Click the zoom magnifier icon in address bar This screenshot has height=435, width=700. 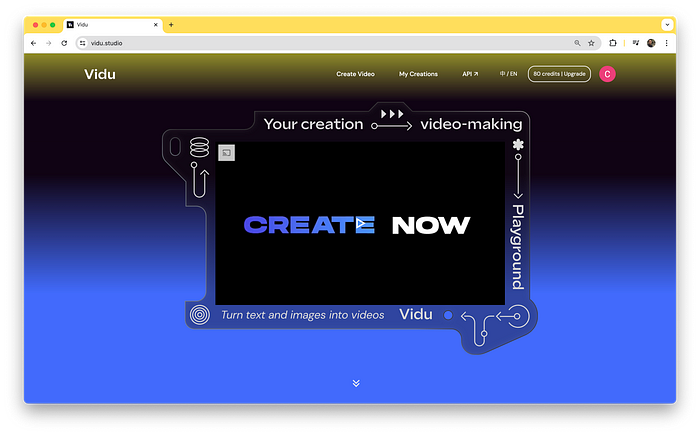pyautogui.click(x=577, y=43)
